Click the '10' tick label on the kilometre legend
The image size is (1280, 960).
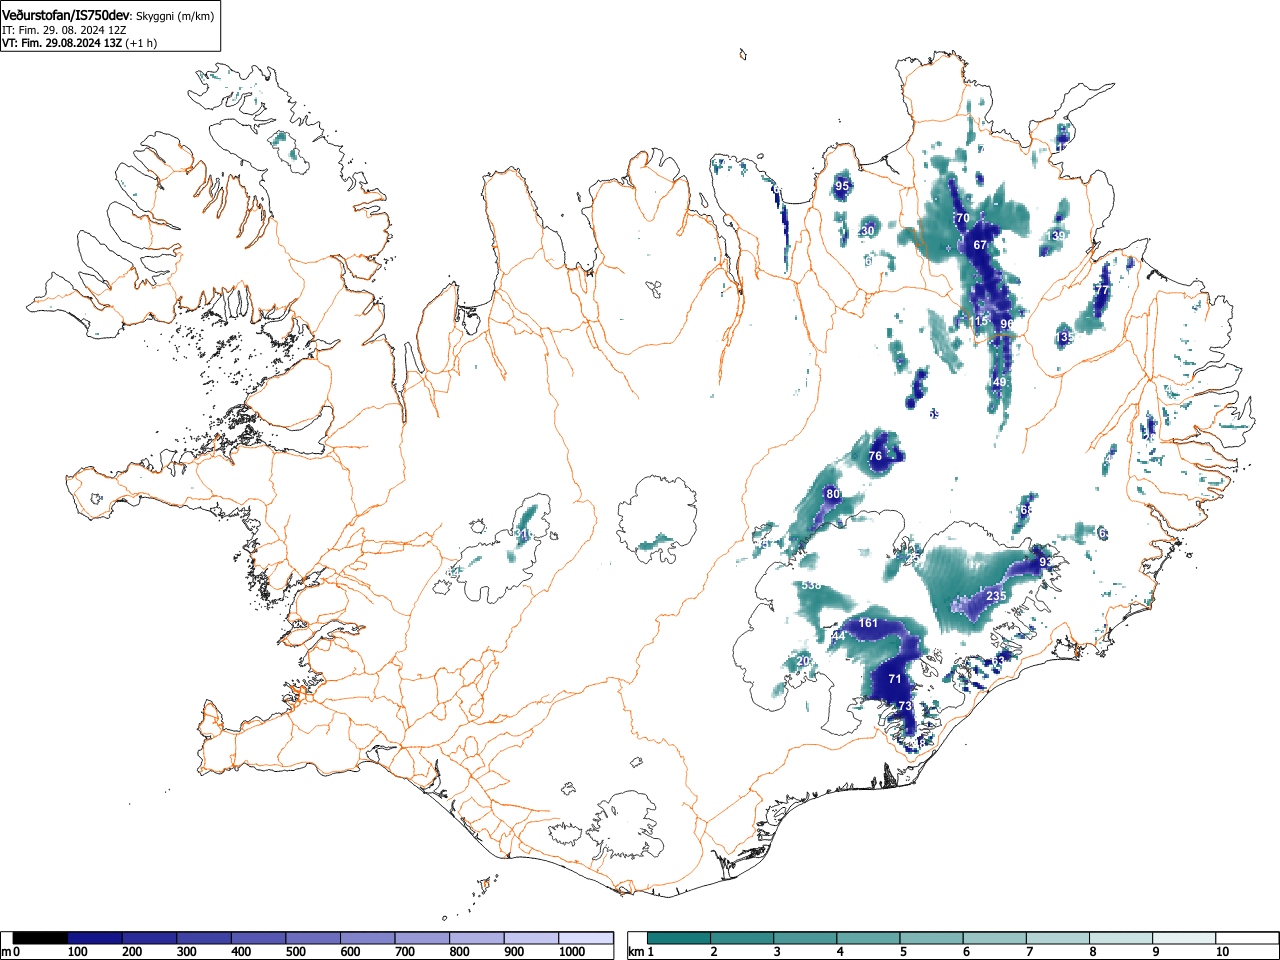pos(1221,952)
